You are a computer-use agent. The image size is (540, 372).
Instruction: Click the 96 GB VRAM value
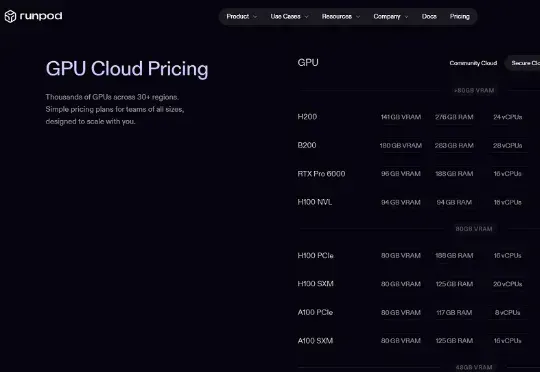(401, 174)
